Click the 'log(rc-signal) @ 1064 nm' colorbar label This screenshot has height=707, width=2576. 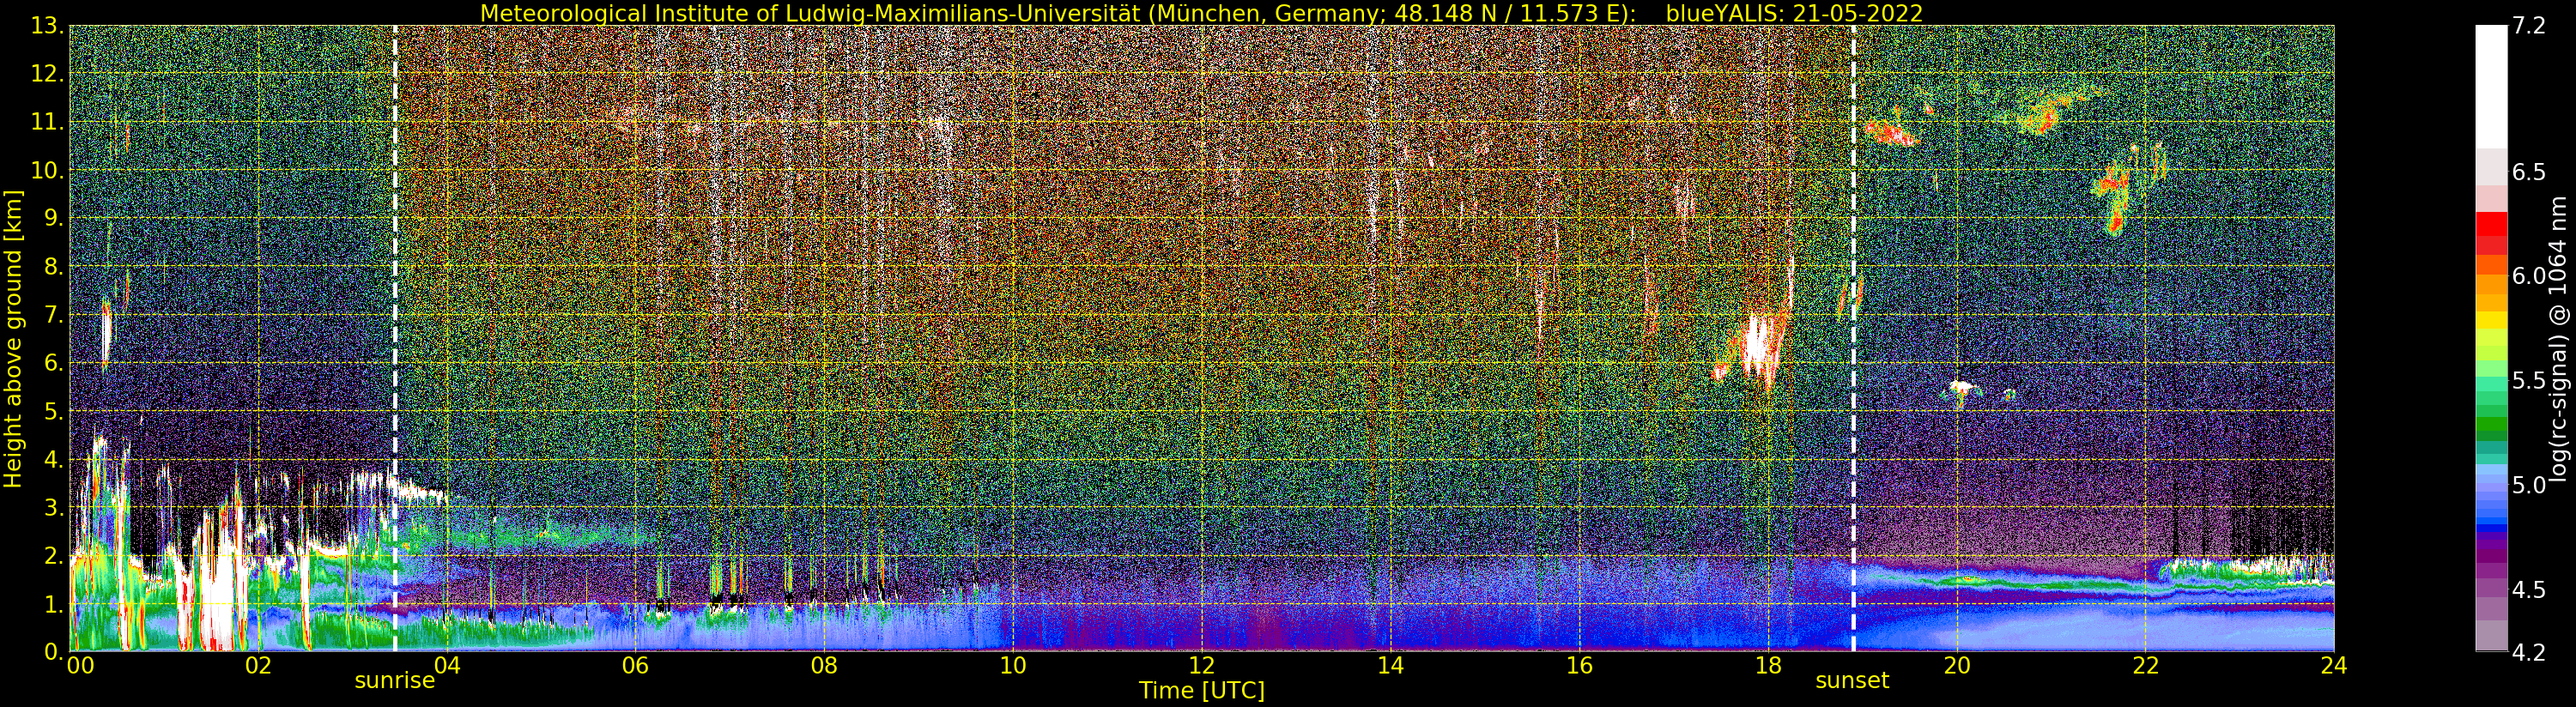tap(2559, 339)
